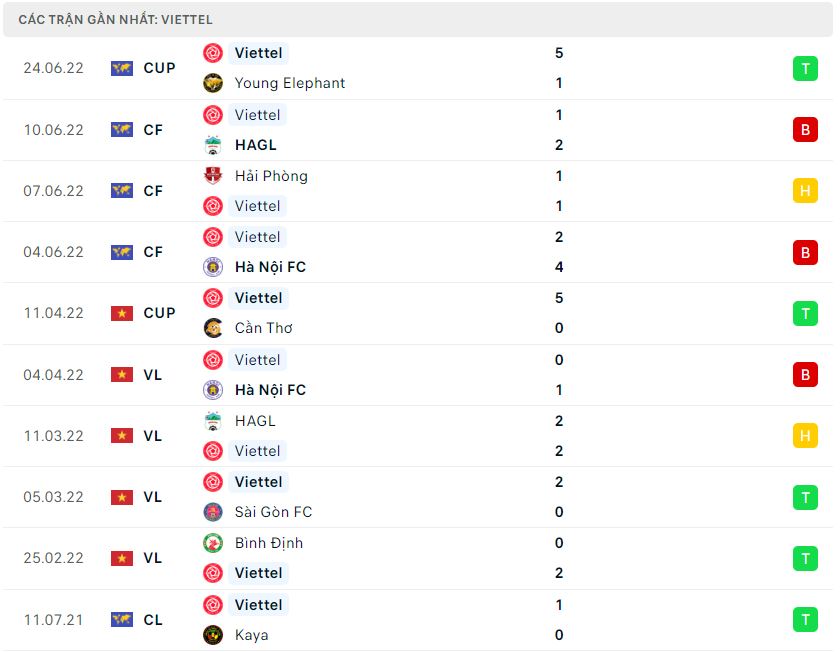
Task: Click yellow H badge for 07.06.22 match
Action: tap(805, 191)
